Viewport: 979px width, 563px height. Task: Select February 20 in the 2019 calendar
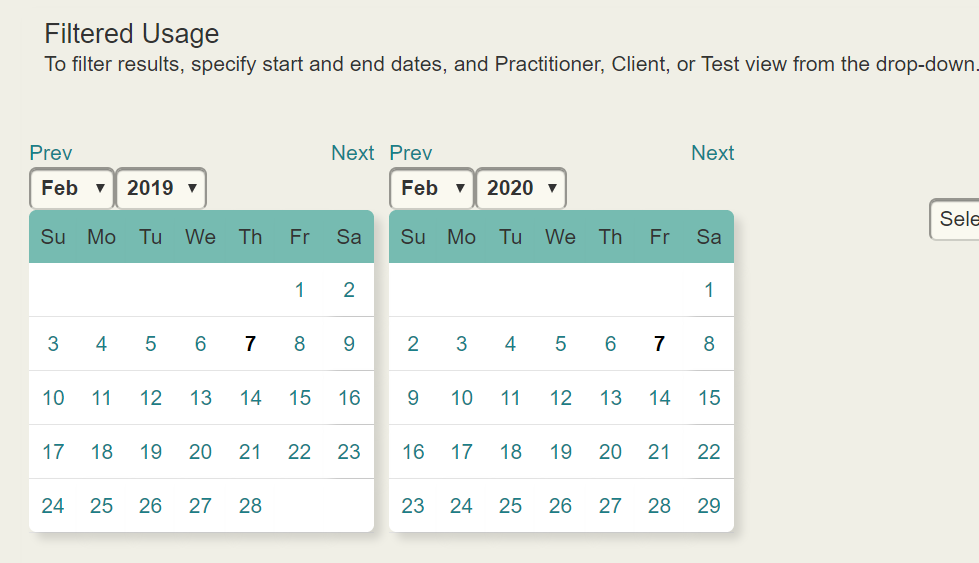201,452
